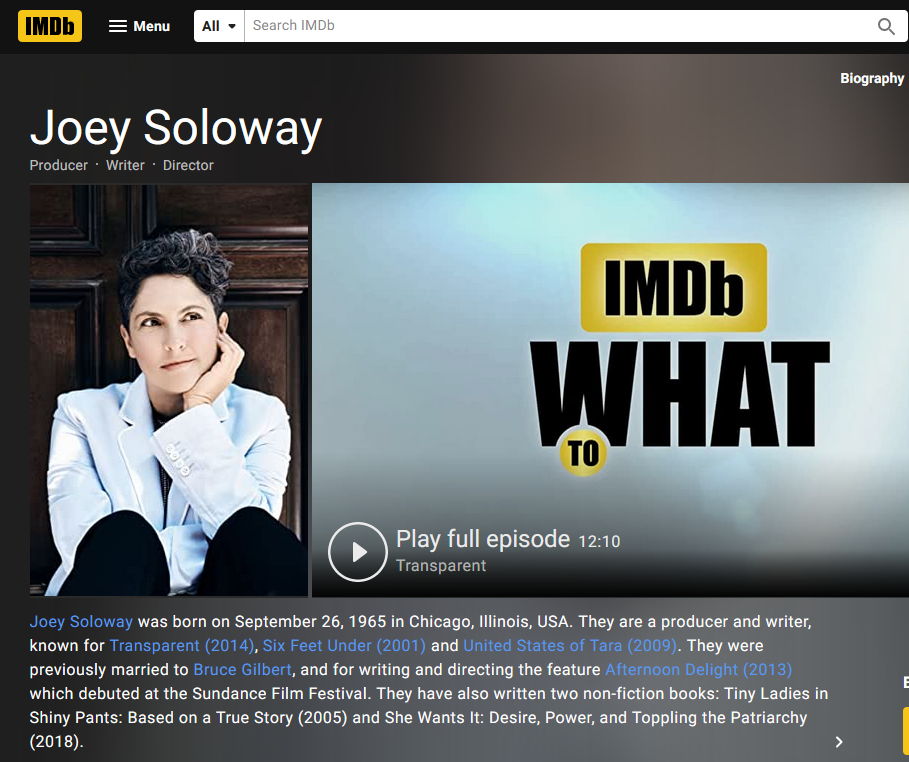Open the hamburger Menu icon
This screenshot has width=909, height=762.
click(x=118, y=26)
